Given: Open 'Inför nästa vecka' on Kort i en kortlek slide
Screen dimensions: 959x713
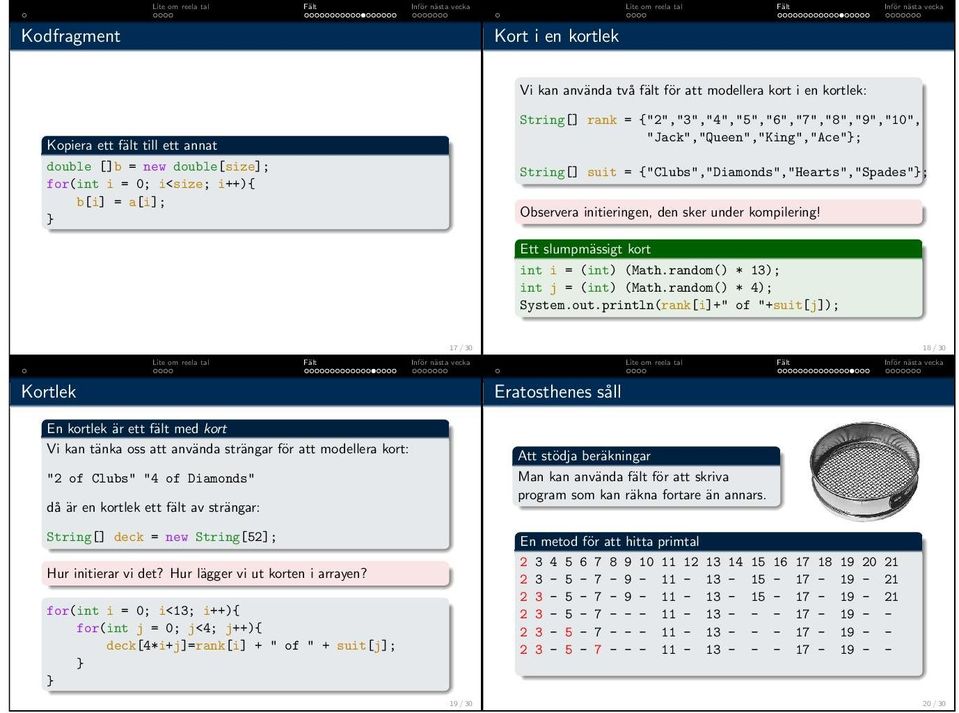Looking at the screenshot, I should pyautogui.click(x=914, y=6).
